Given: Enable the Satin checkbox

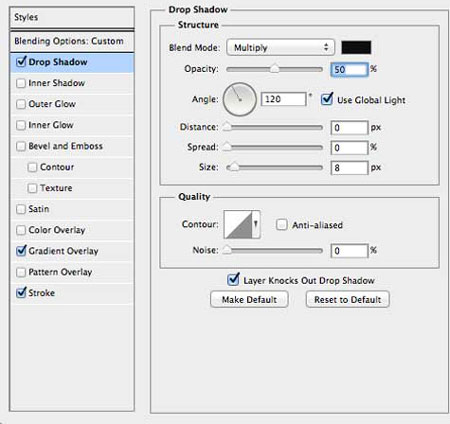Looking at the screenshot, I should tap(21, 209).
